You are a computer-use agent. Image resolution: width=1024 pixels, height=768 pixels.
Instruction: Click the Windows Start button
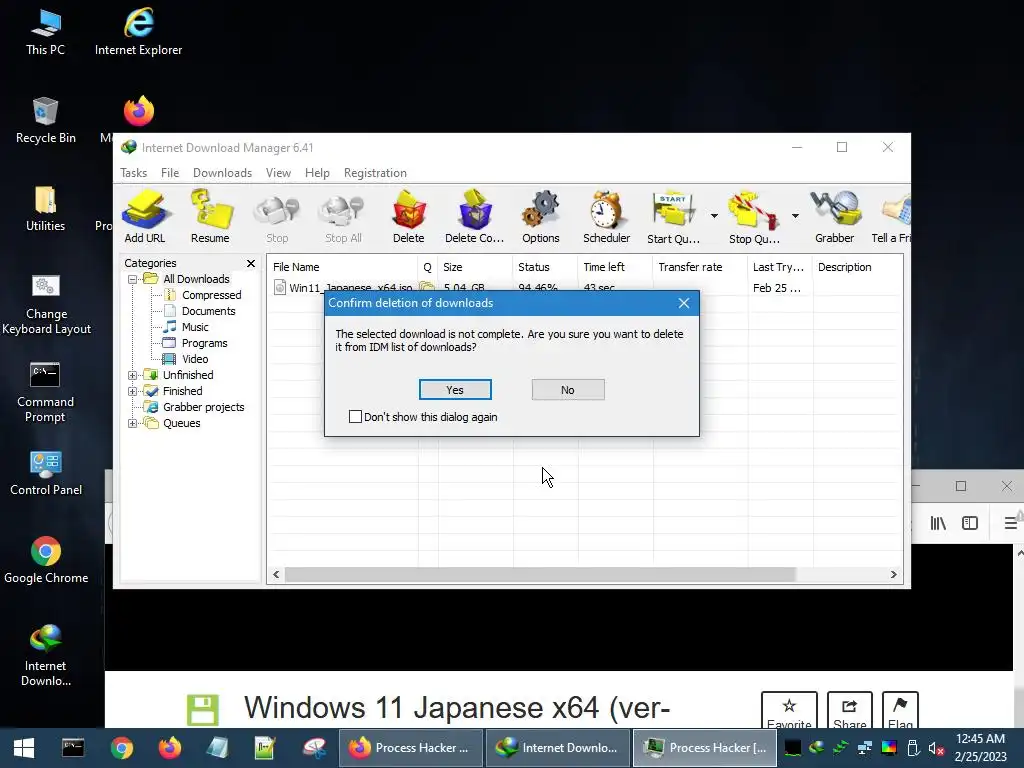pos(24,748)
